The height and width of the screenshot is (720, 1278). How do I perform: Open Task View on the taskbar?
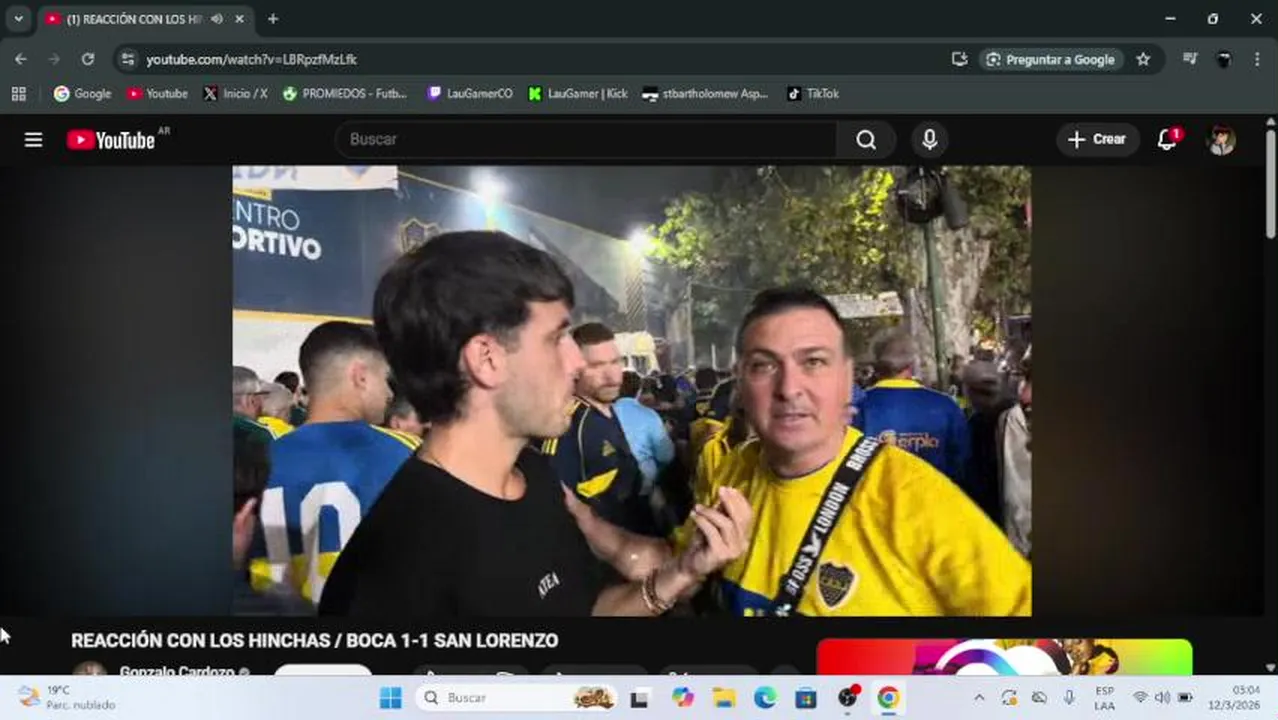[x=639, y=698]
